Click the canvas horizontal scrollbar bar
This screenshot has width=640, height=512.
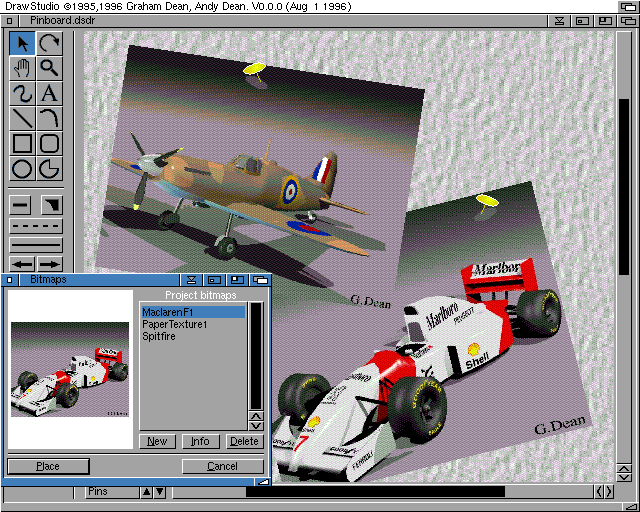click(x=375, y=492)
